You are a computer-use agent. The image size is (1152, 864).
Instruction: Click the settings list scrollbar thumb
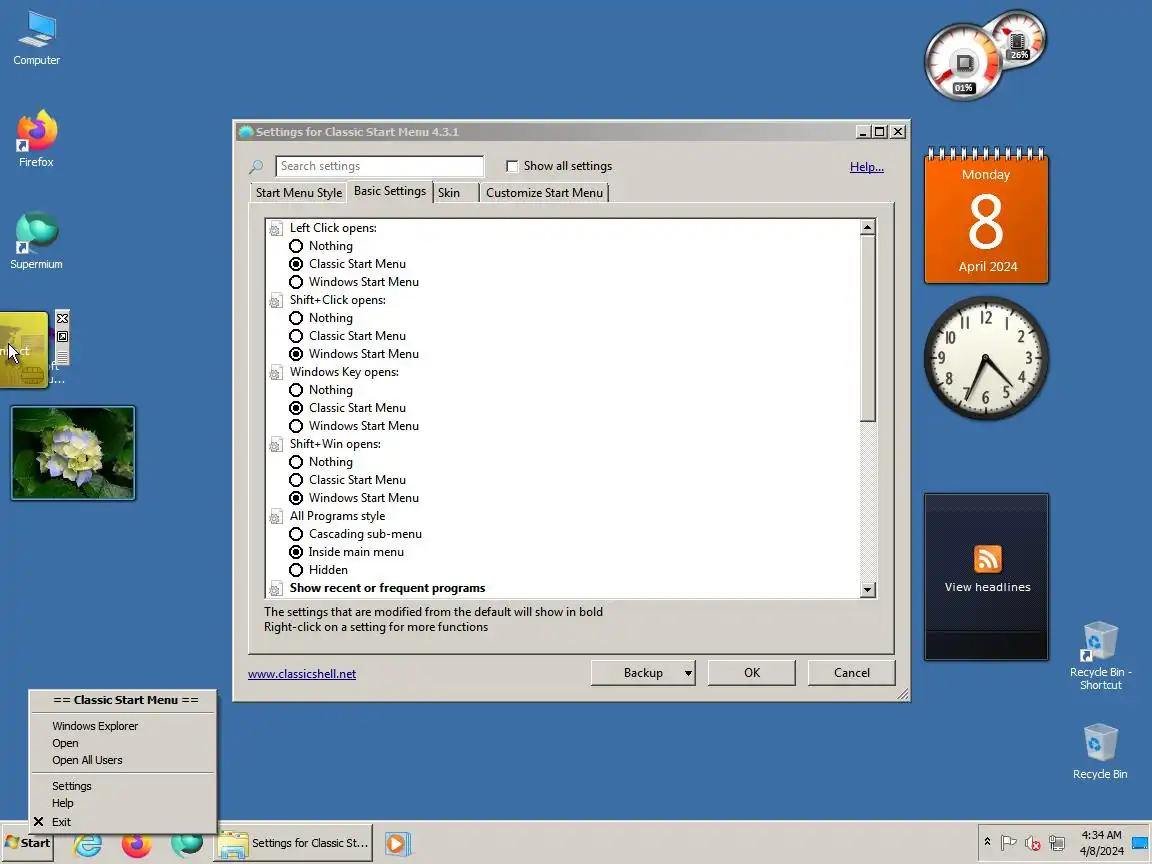pyautogui.click(x=868, y=328)
